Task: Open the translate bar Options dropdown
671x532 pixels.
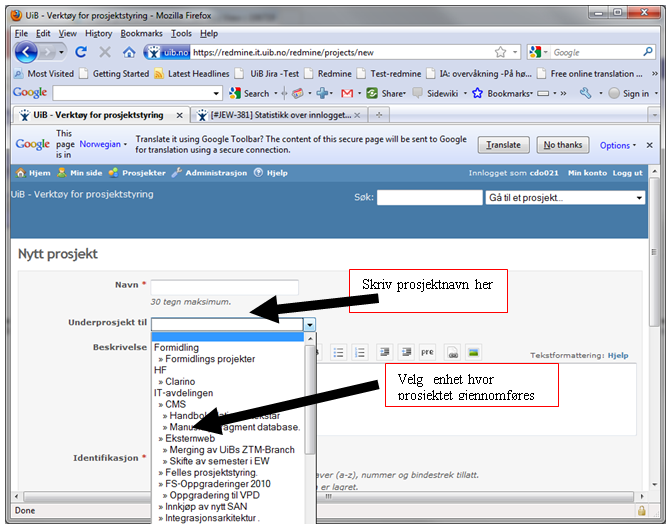Action: pyautogui.click(x=618, y=145)
